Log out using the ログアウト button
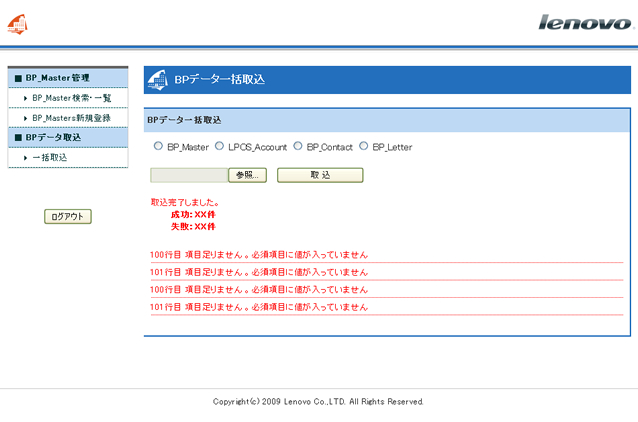Screen dimensions: 638x422 [68, 216]
